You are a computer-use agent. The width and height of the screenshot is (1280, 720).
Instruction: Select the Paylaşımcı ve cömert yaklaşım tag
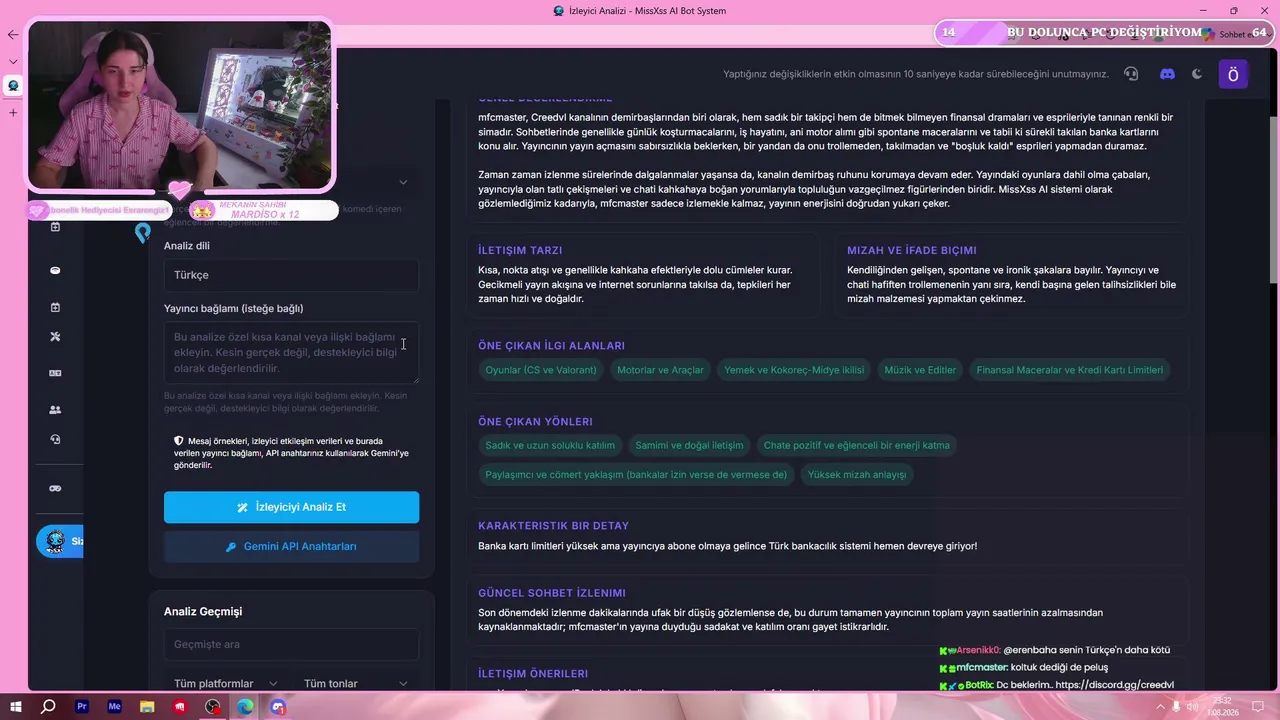pos(636,475)
